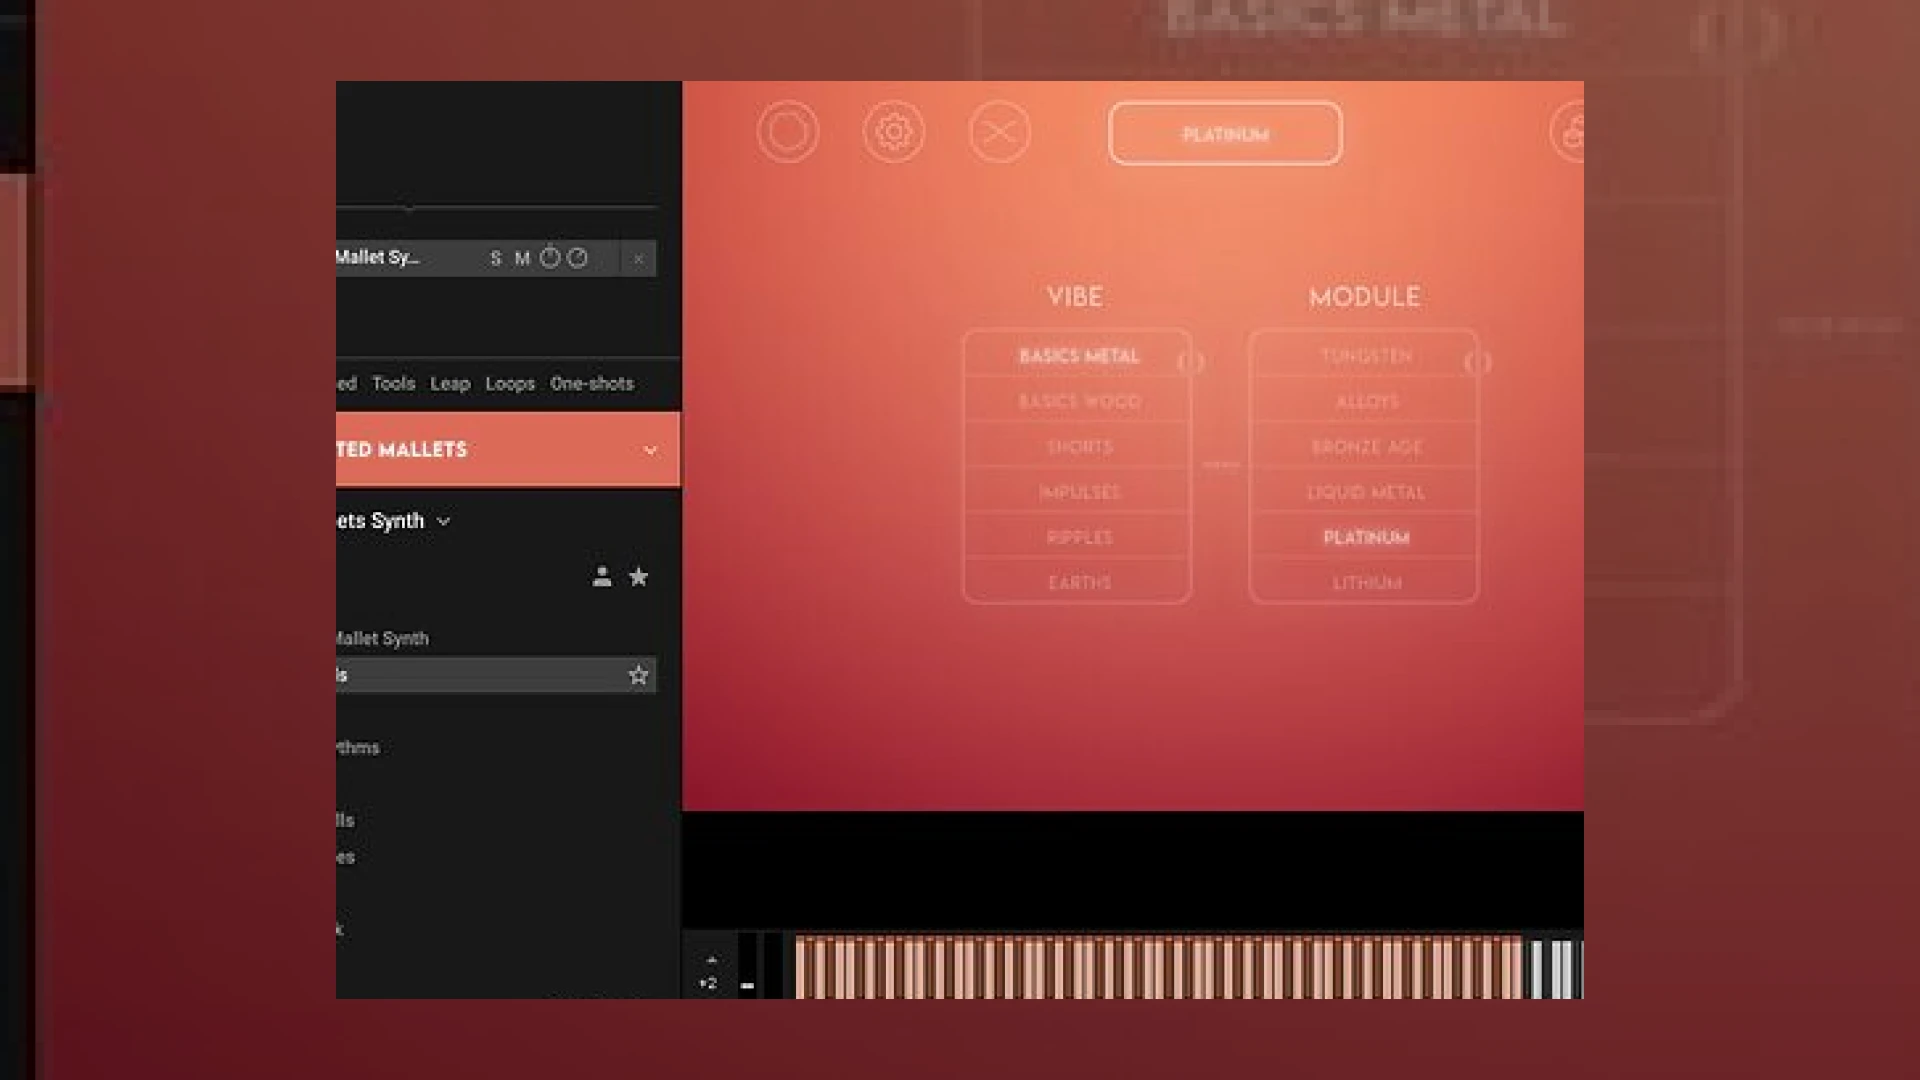Select ALLOYS in the Module list
The height and width of the screenshot is (1080, 1920).
point(1365,401)
